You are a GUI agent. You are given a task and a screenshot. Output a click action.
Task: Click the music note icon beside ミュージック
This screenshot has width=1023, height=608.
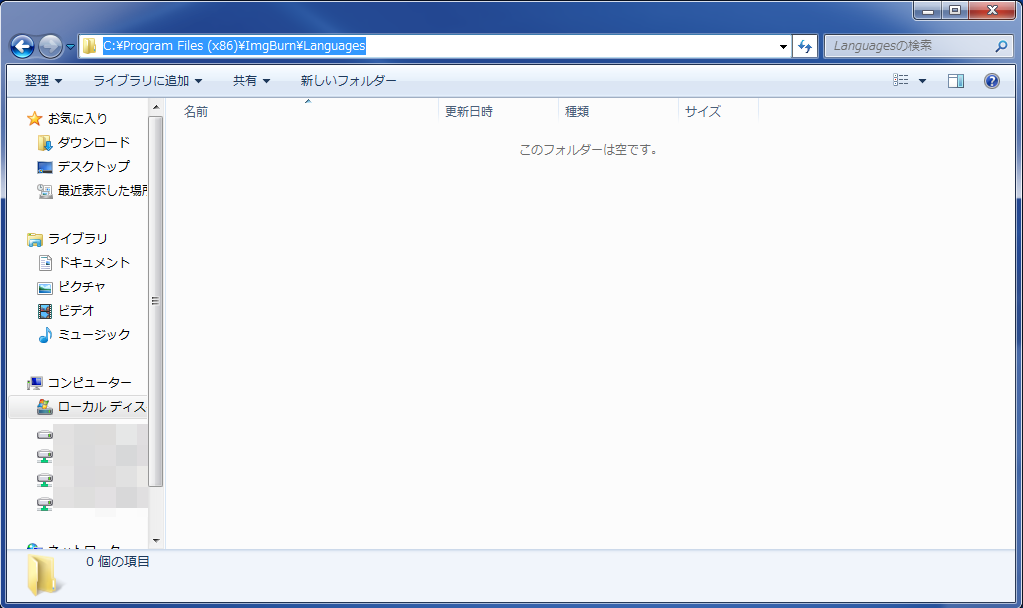click(x=44, y=335)
